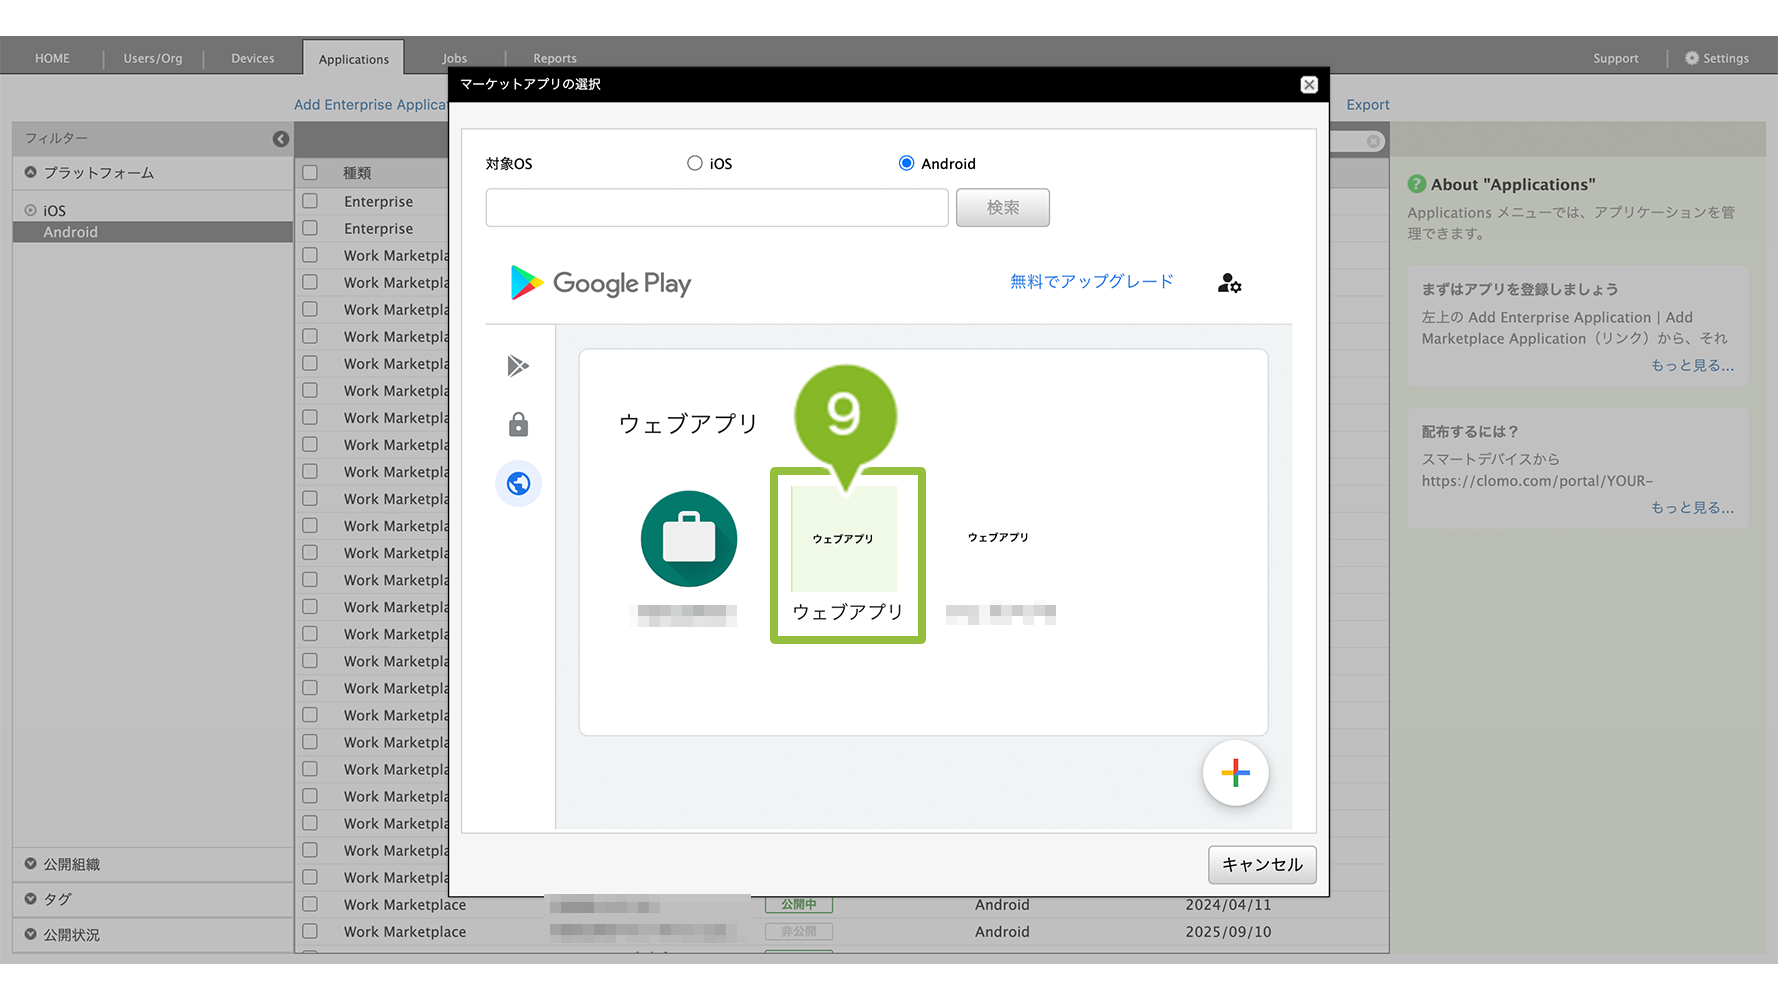Collapse the filter panel arrow
The height and width of the screenshot is (1000, 1778).
(281, 139)
